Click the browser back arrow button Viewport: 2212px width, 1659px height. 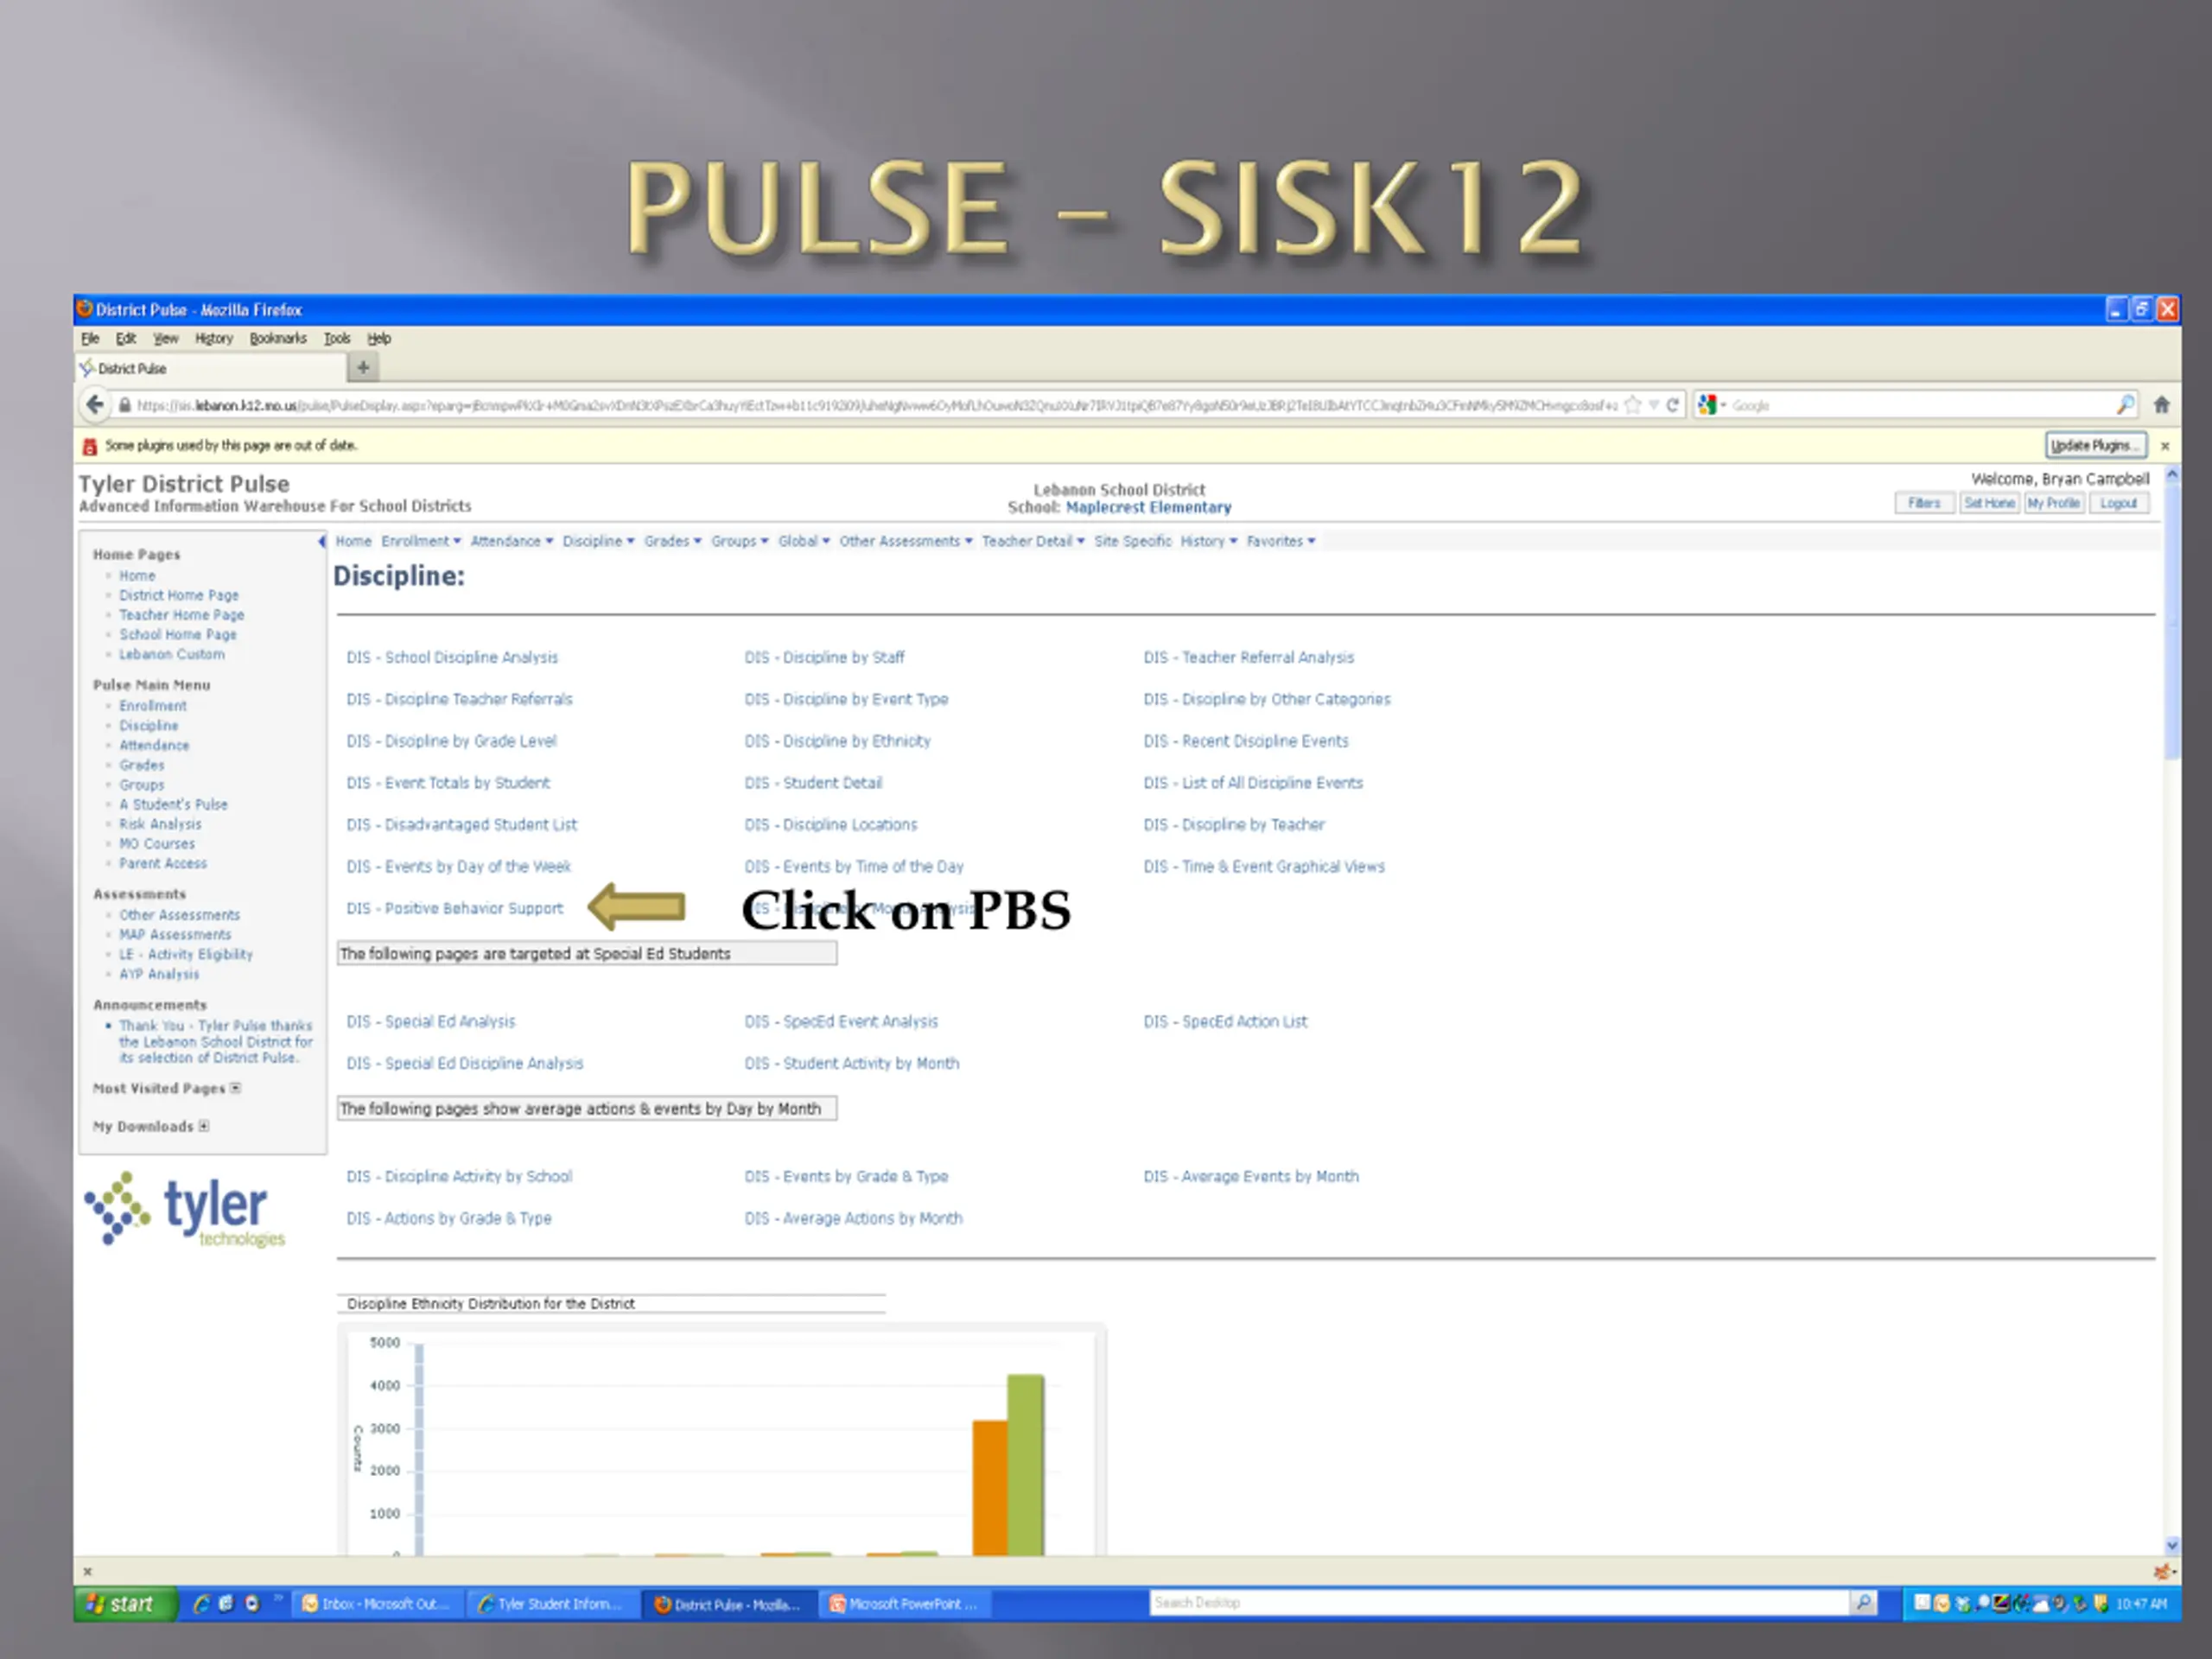95,405
